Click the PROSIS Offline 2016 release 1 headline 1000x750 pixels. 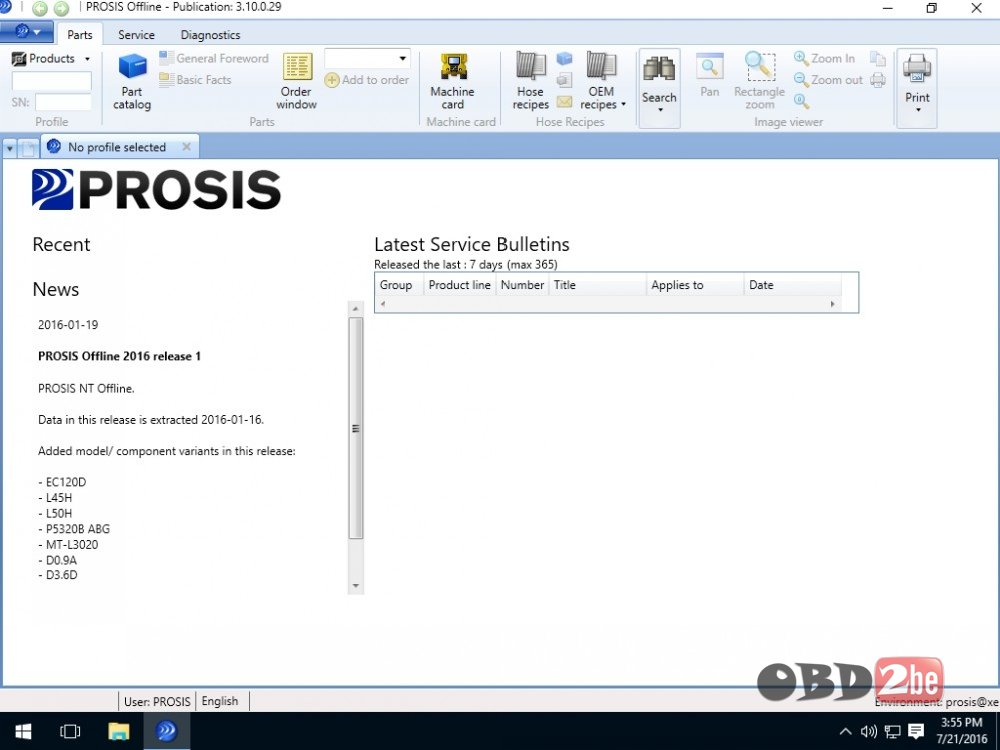119,357
